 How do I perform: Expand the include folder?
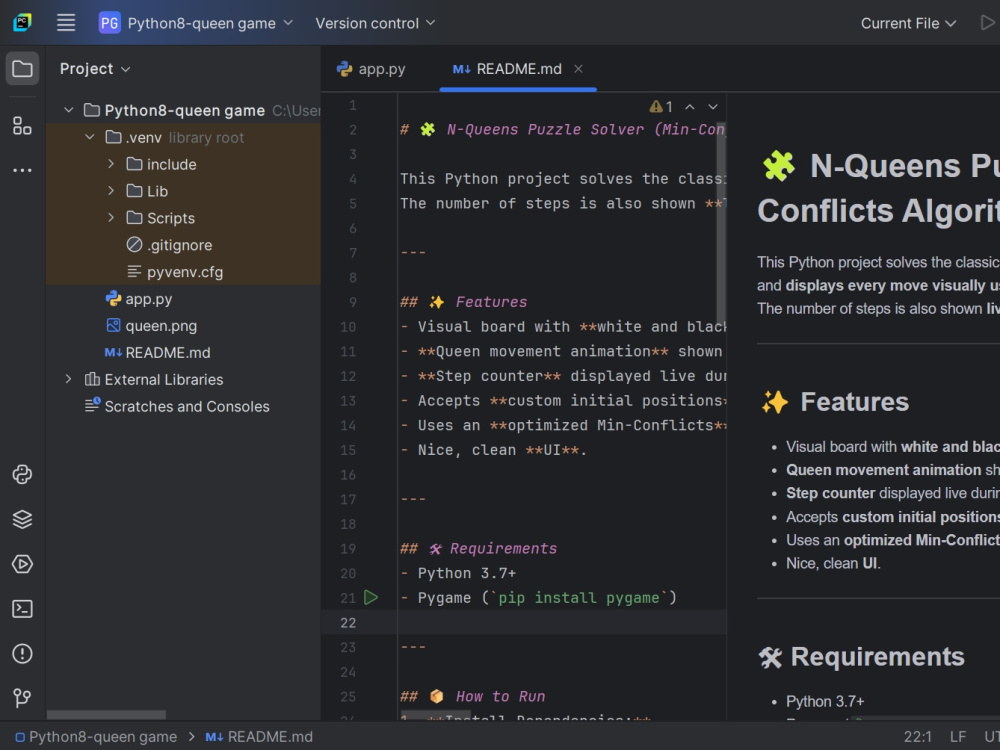click(x=111, y=164)
